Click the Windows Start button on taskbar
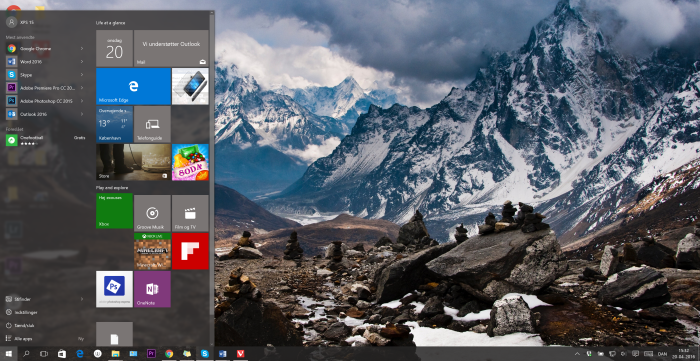 8,354
